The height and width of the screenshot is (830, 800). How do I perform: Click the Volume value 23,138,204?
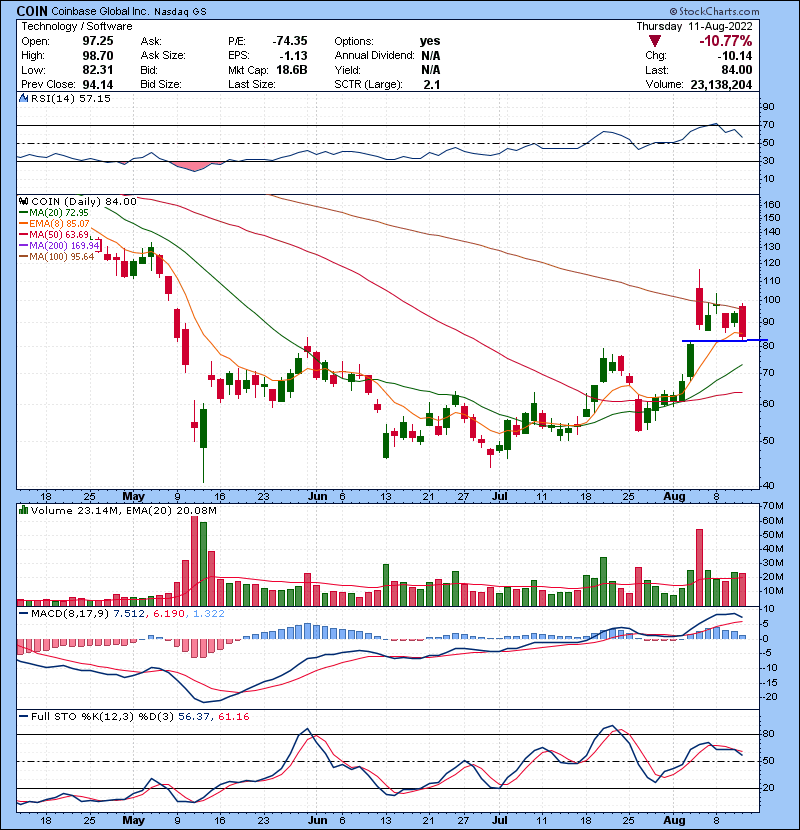pos(721,85)
